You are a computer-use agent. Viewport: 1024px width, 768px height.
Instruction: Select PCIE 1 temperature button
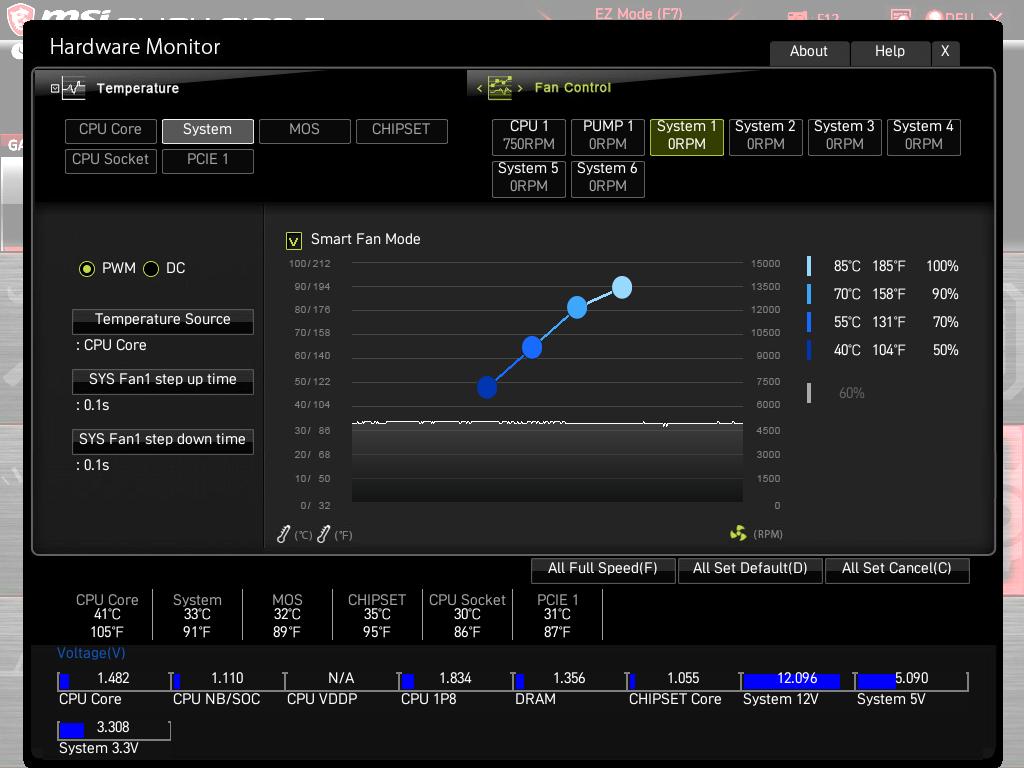208,160
